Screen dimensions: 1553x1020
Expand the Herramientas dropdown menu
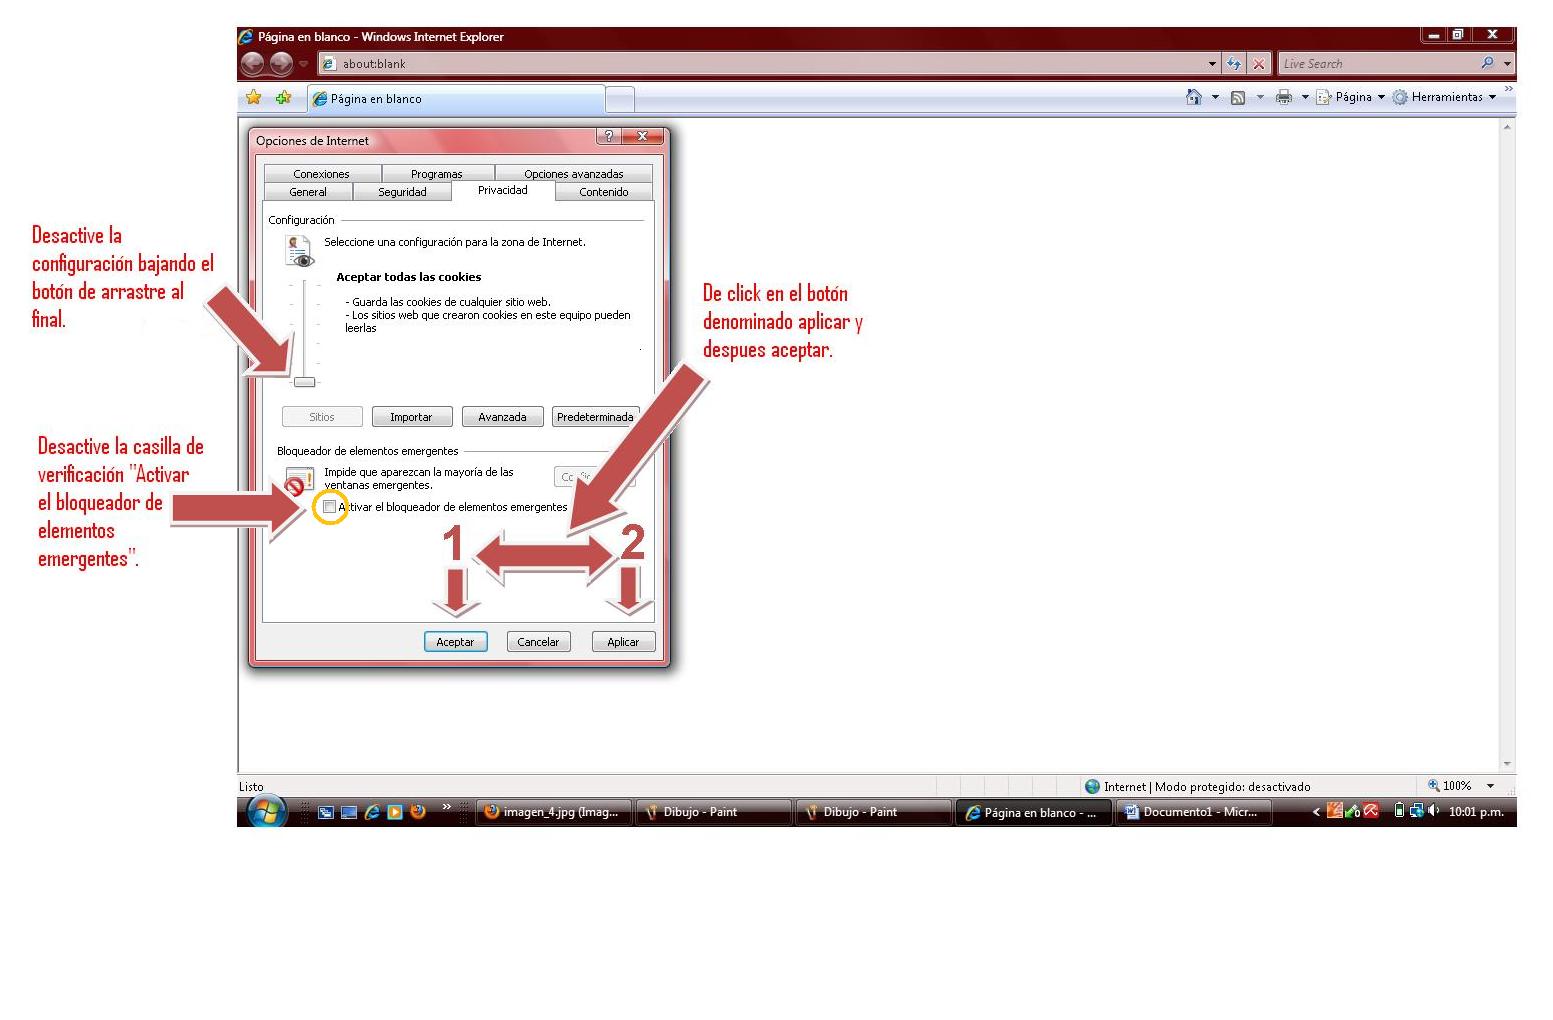(1447, 97)
